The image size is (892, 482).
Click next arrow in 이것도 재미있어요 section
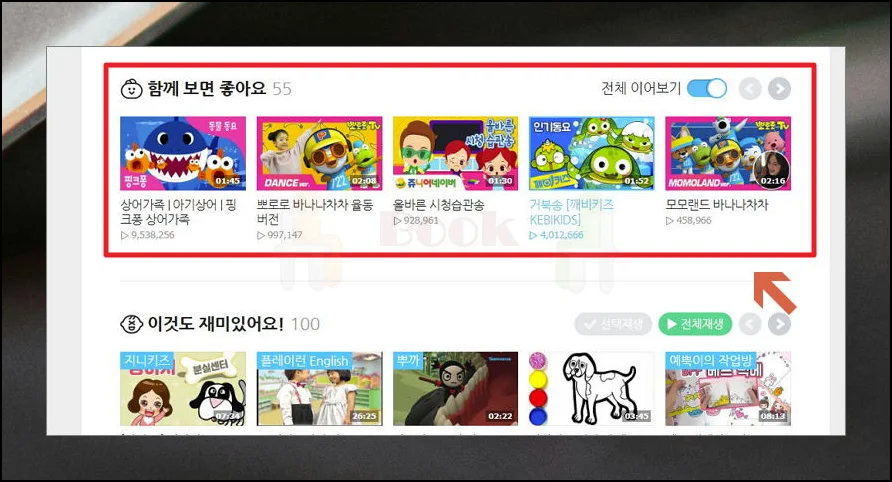(x=779, y=324)
